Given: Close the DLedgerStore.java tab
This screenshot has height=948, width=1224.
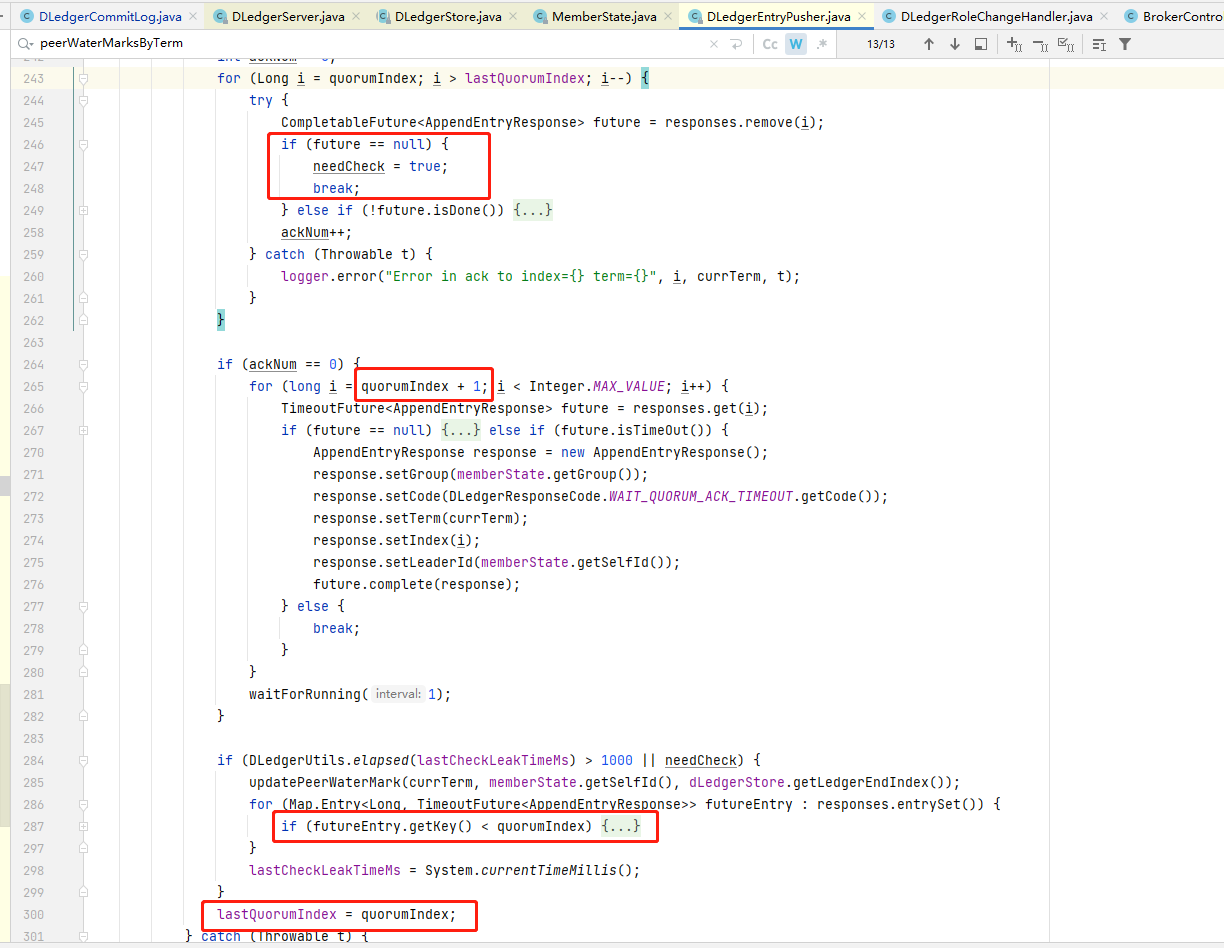Looking at the screenshot, I should [512, 17].
